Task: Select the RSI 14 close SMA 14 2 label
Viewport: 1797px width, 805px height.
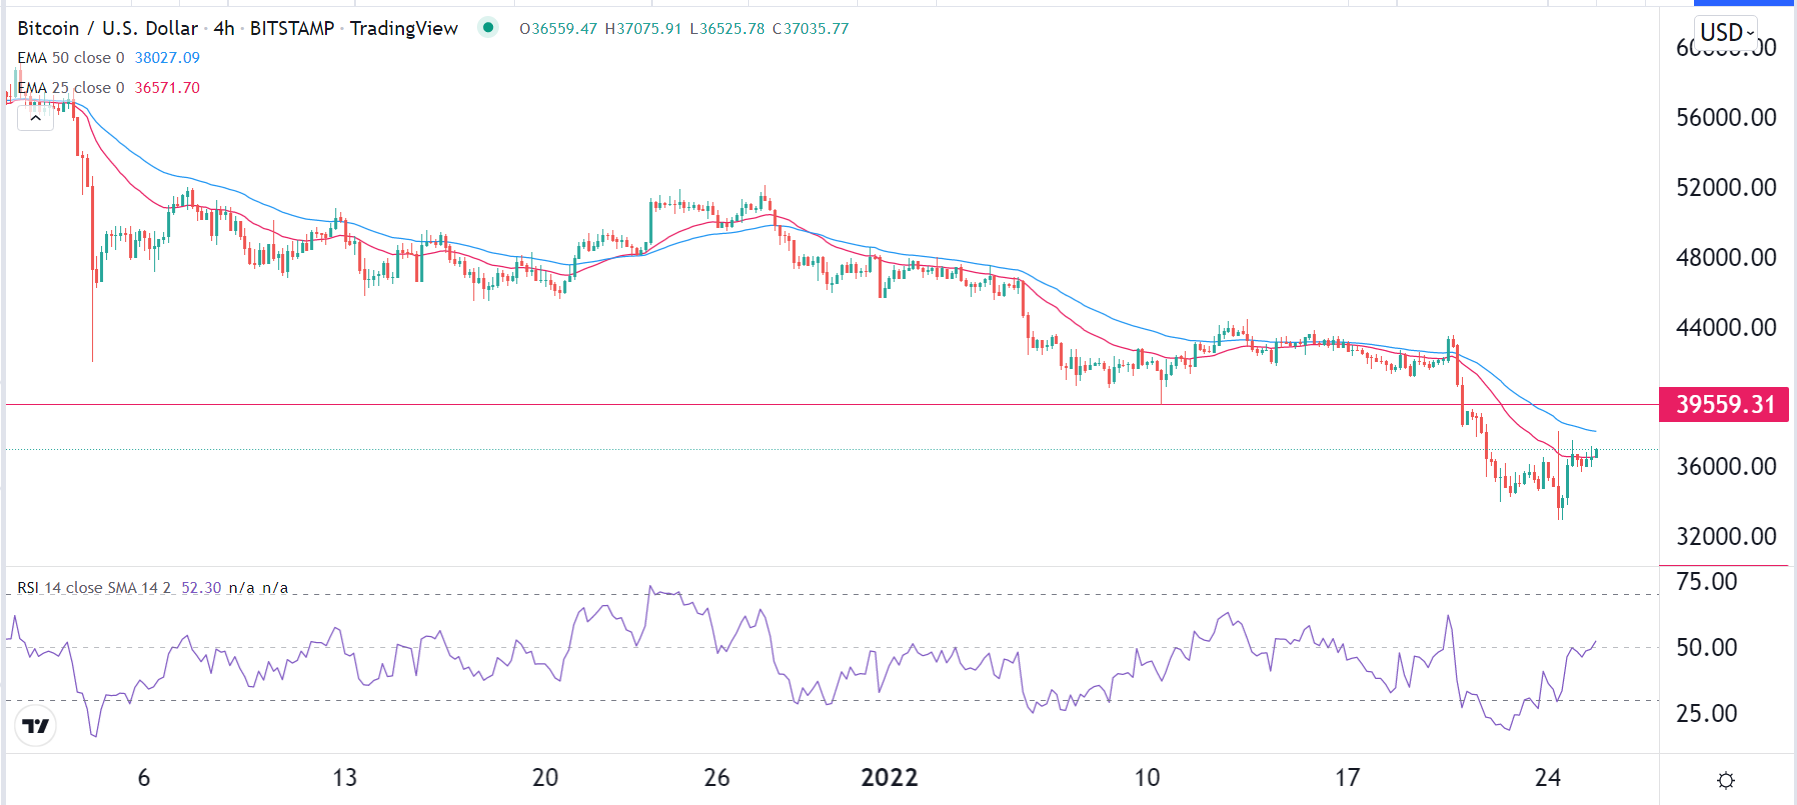Action: [x=94, y=588]
